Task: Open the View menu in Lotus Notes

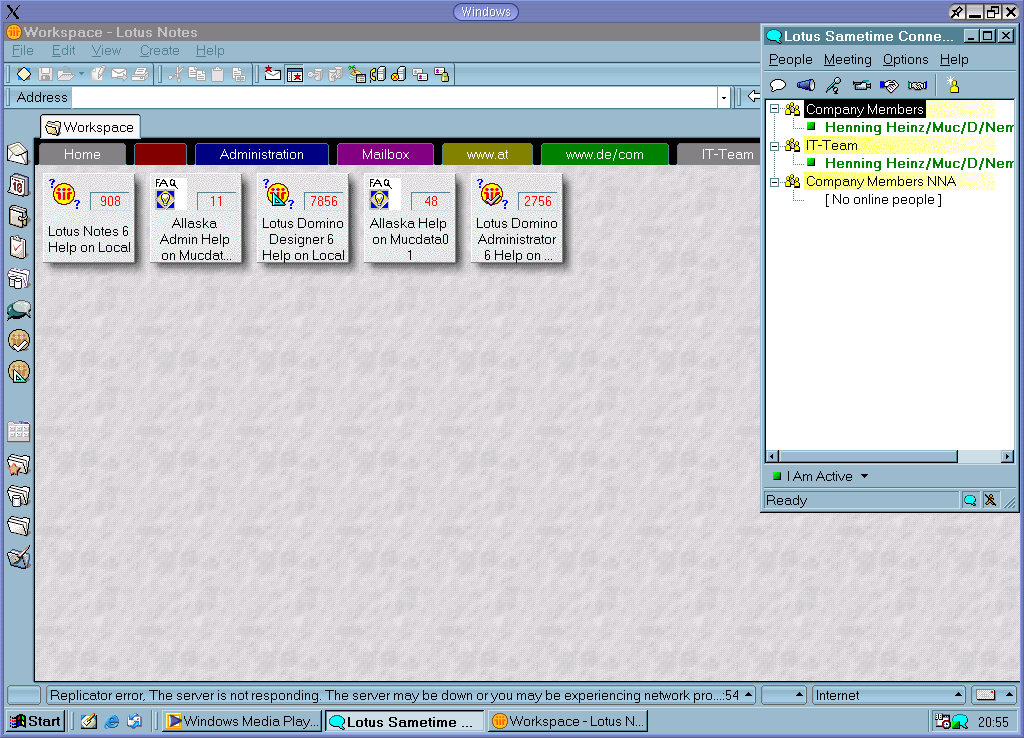Action: (106, 50)
